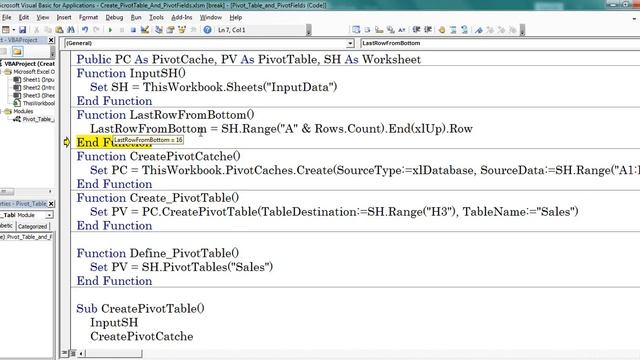This screenshot has height=360, width=640.
Task: Open Properties Window toolbar icon
Action: [x=170, y=30]
